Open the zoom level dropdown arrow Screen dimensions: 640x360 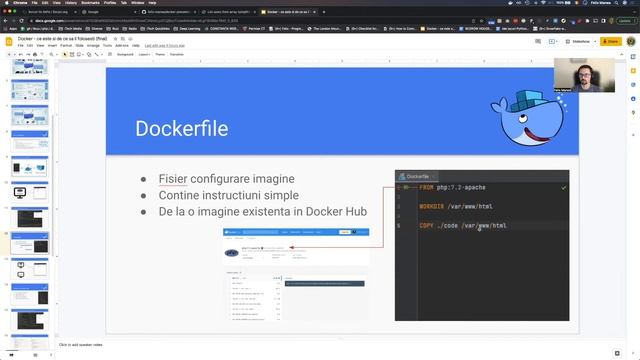[56, 54]
